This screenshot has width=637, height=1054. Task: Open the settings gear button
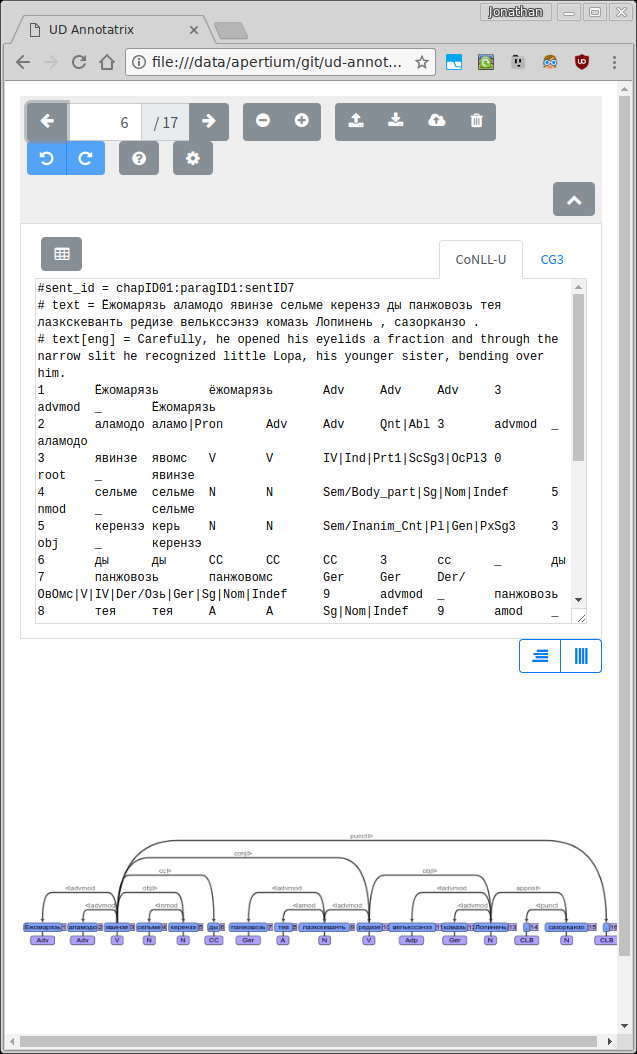pyautogui.click(x=193, y=158)
